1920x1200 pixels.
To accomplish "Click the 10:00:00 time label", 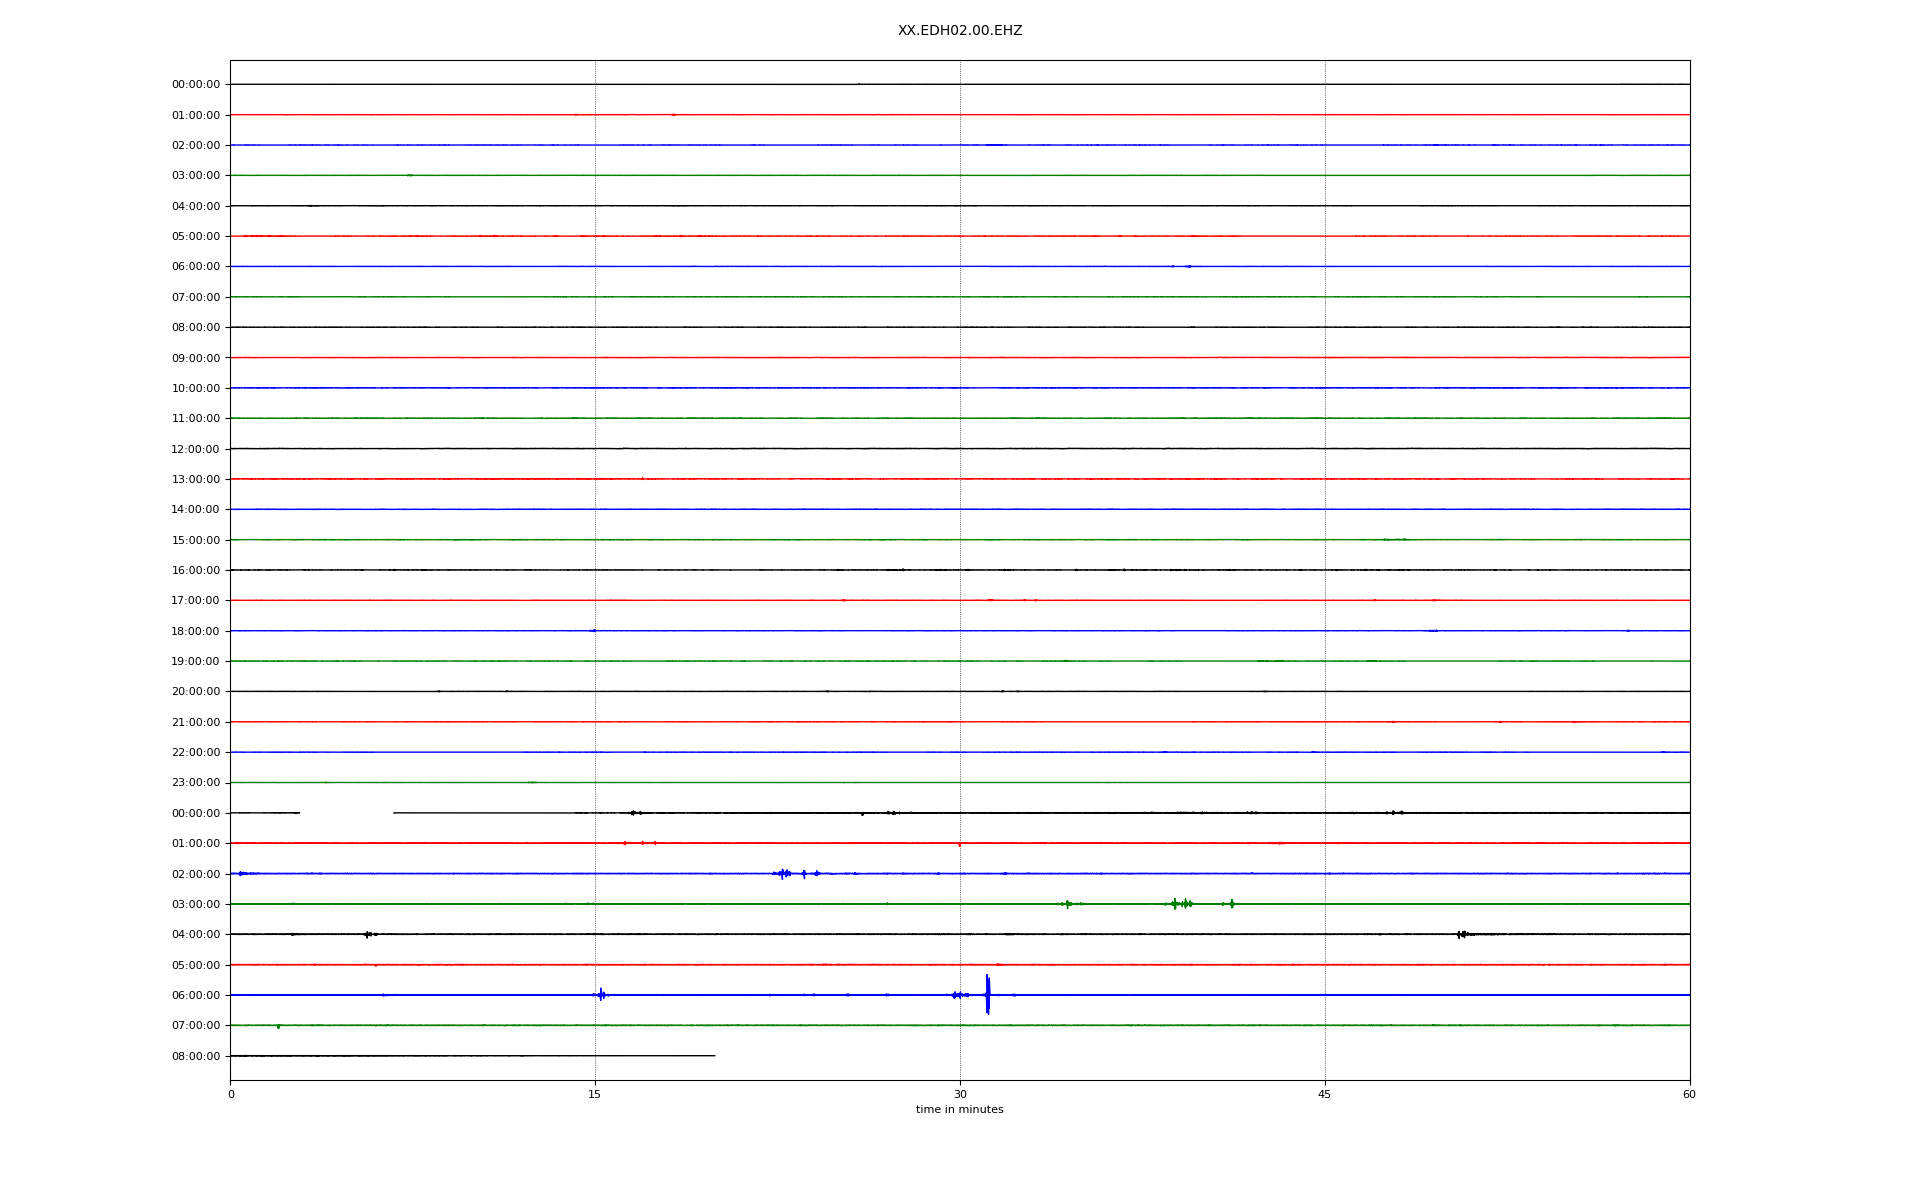I will [196, 388].
